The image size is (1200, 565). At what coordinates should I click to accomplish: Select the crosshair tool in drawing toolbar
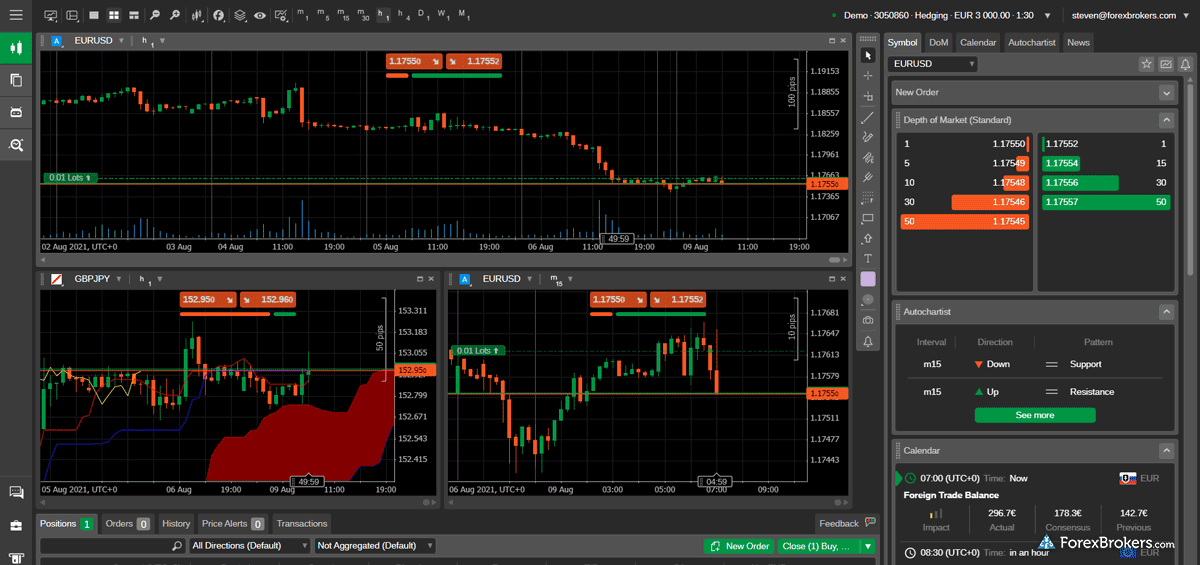tap(867, 75)
